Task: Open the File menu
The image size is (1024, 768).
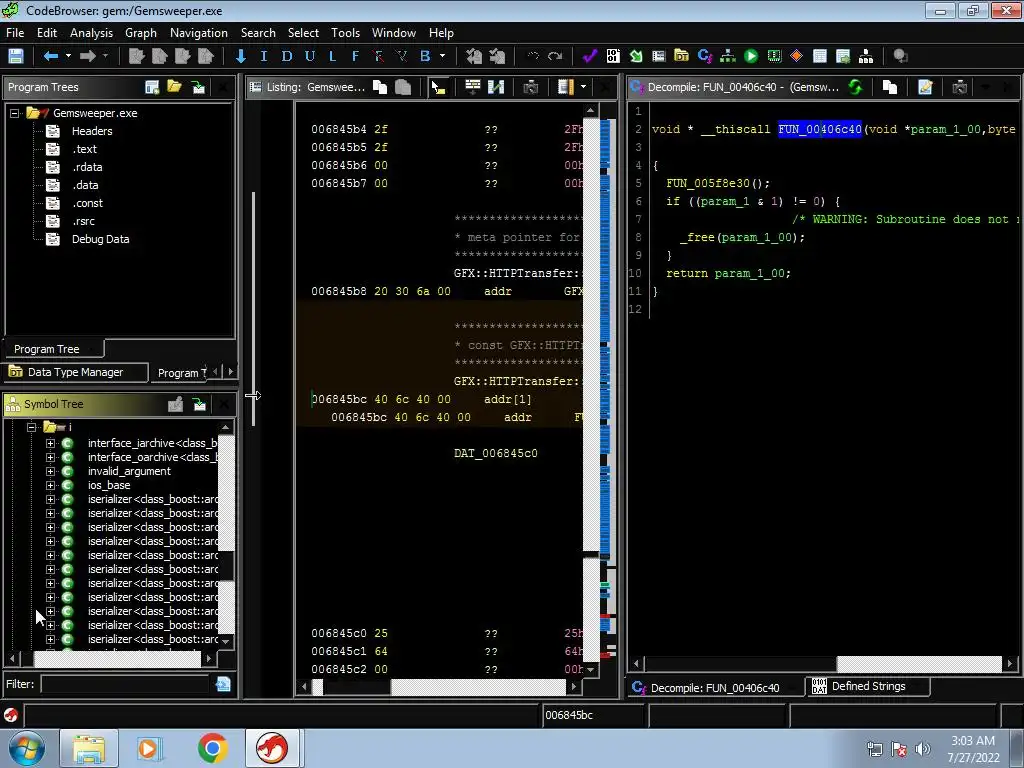Action: [15, 33]
